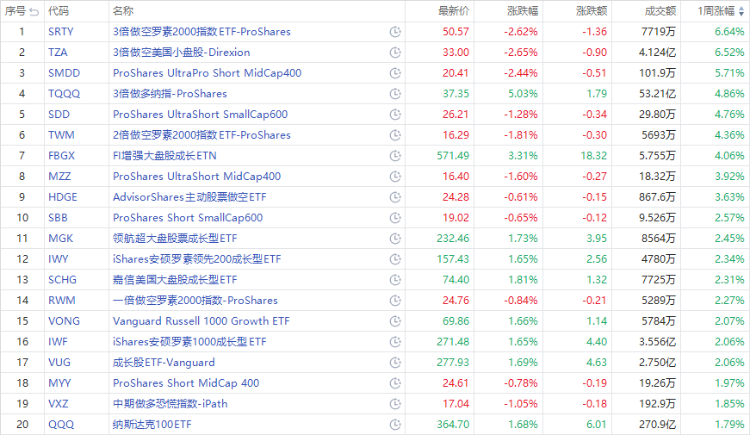Open ticker code SMDD

coord(64,73)
